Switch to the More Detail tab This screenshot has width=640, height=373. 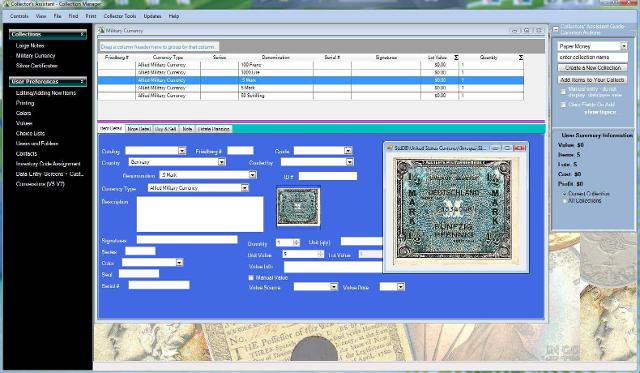(139, 129)
